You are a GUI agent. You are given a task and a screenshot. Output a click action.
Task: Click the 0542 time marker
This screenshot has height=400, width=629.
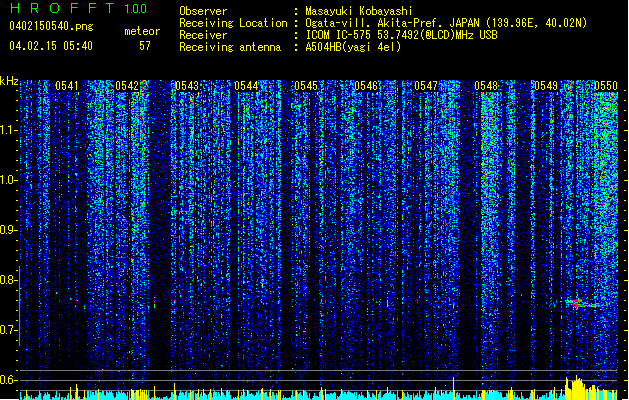point(127,86)
